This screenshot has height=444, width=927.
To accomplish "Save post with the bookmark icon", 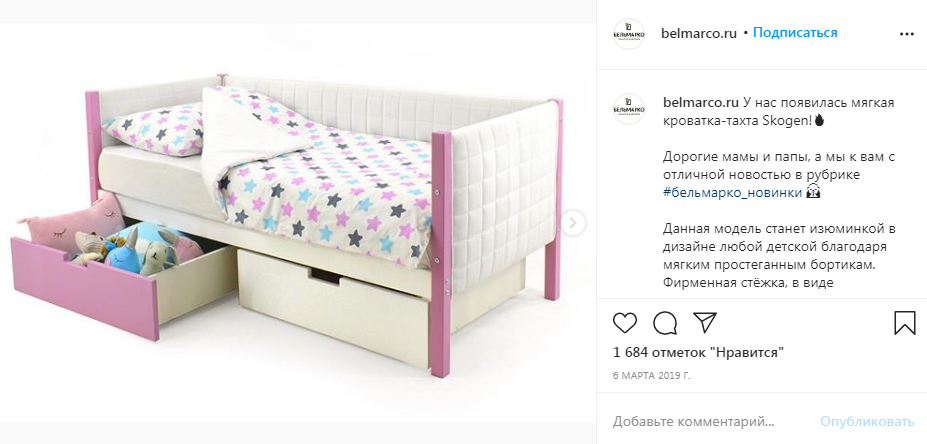I will point(905,323).
